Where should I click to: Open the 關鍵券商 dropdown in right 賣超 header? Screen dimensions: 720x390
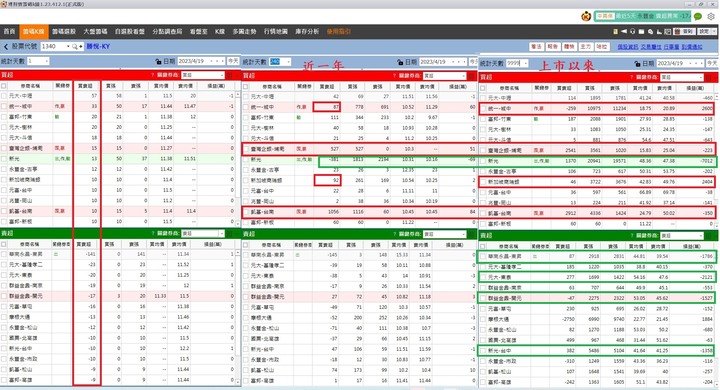pos(682,235)
